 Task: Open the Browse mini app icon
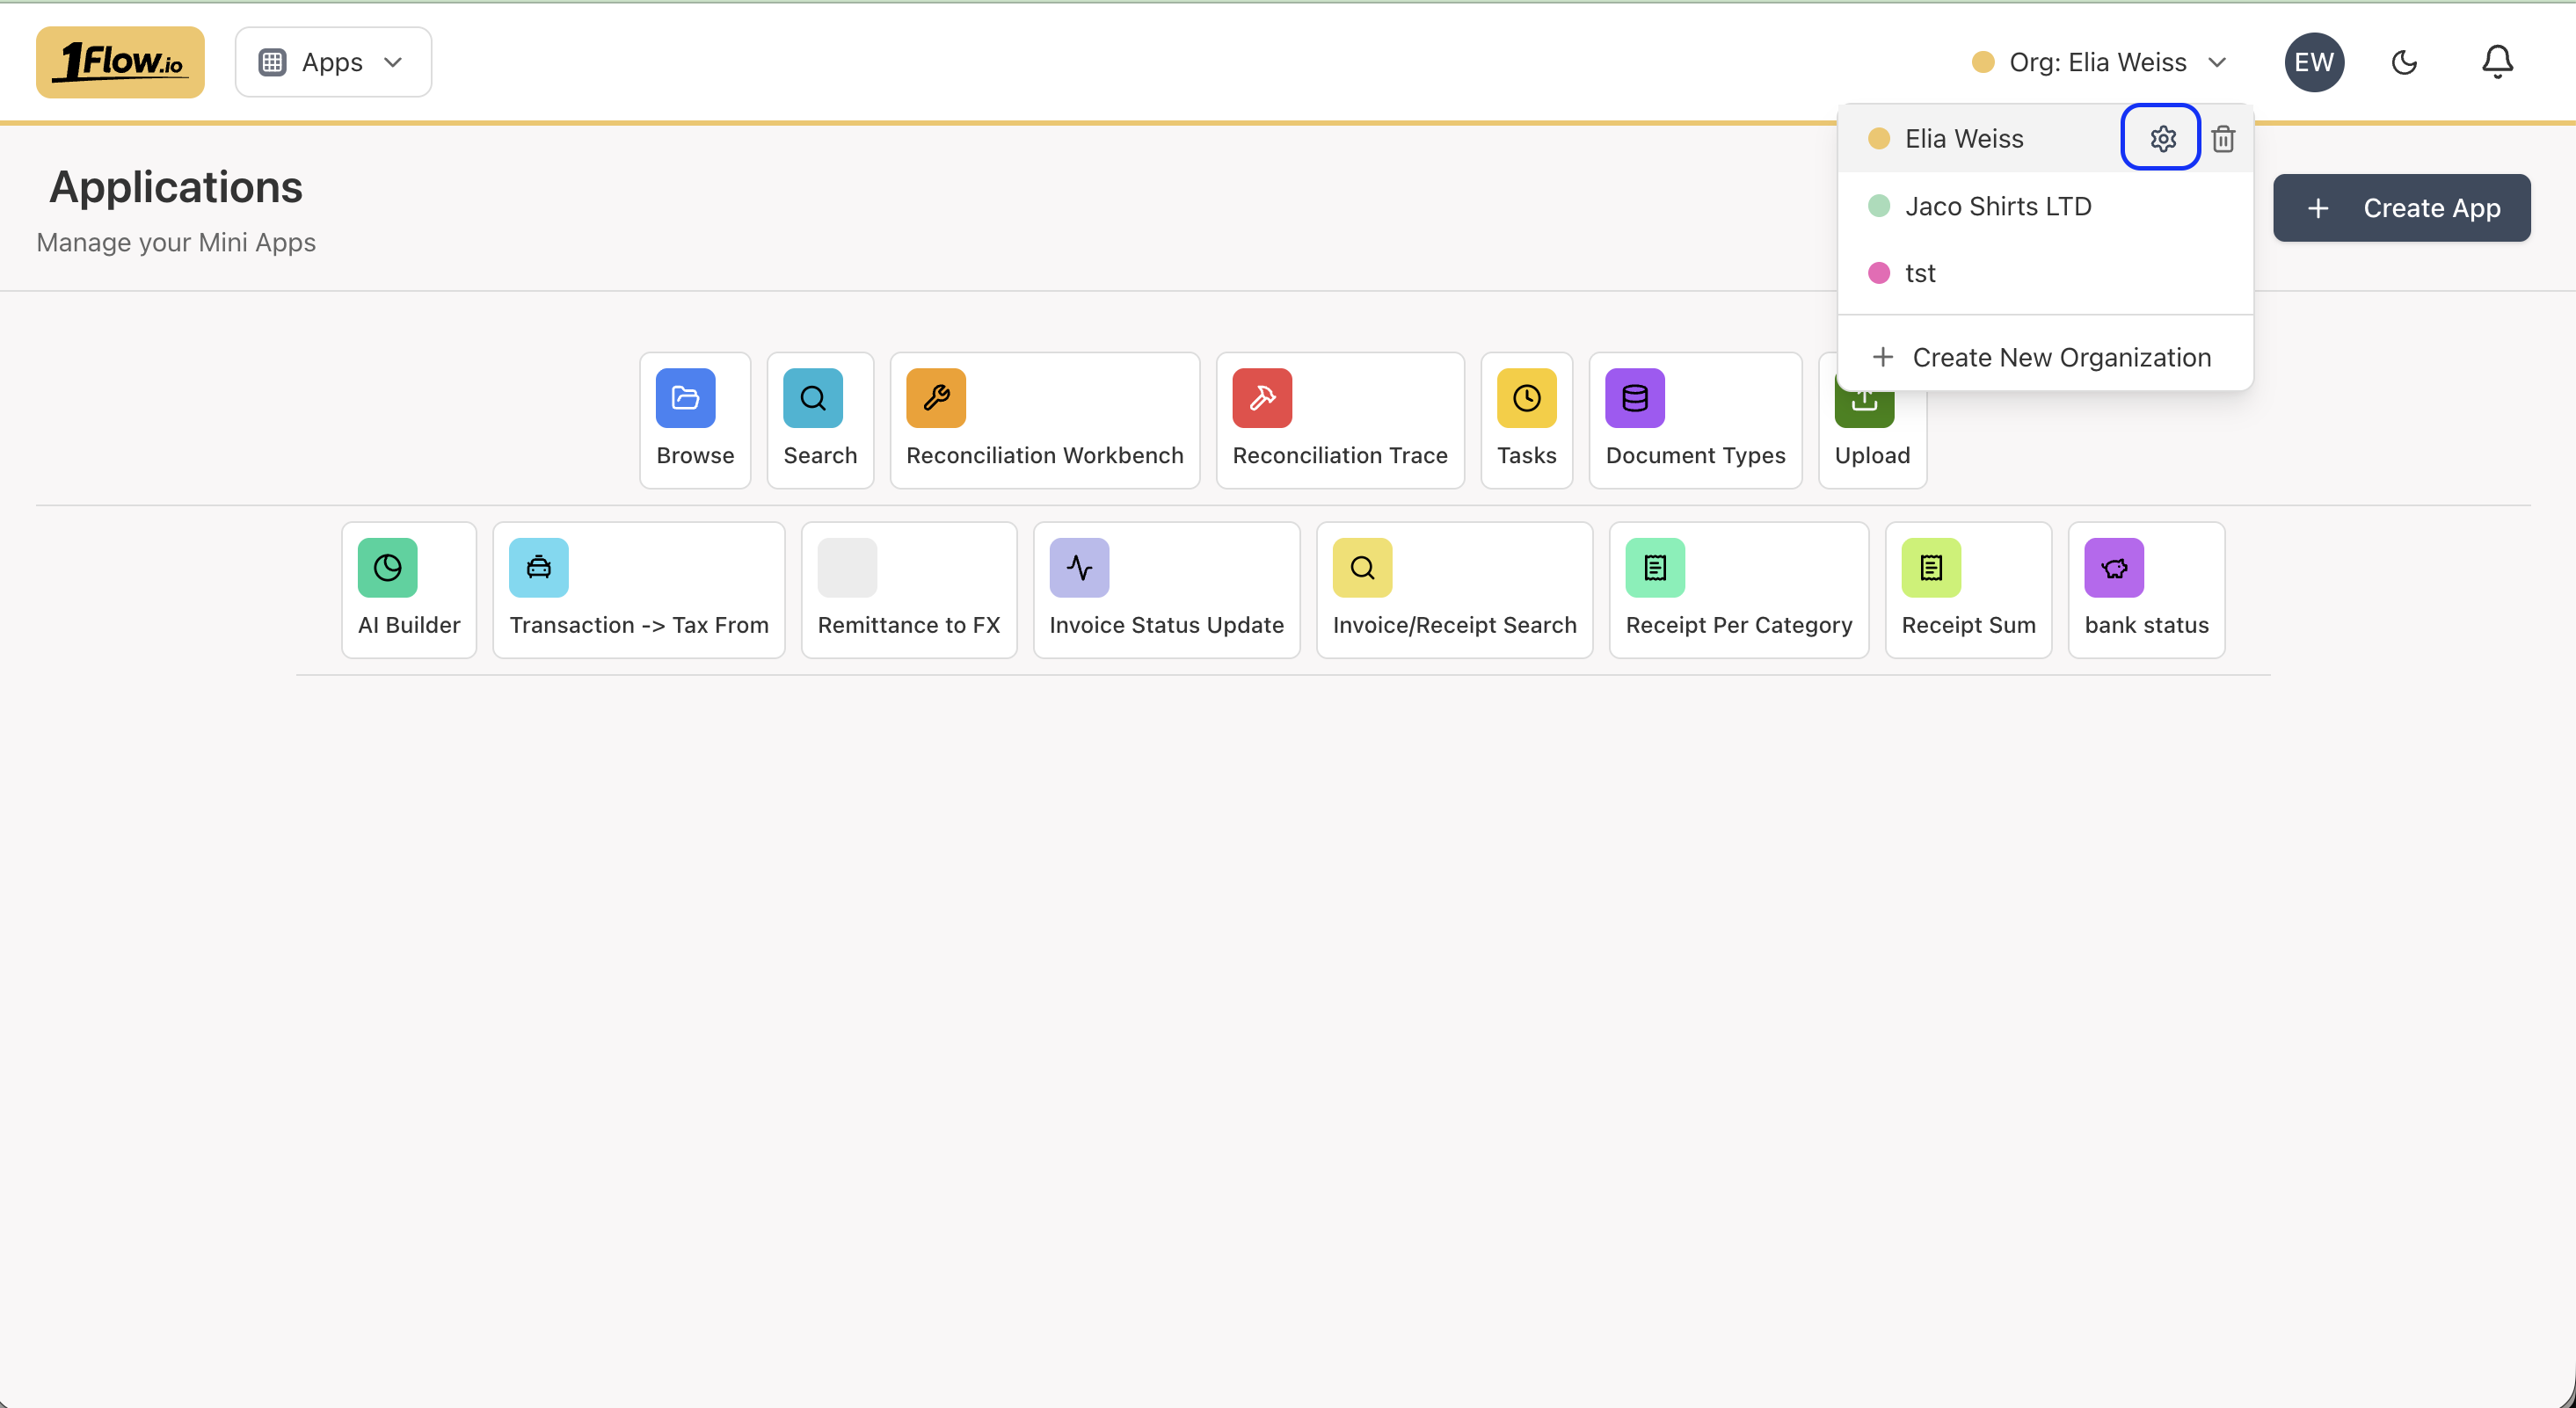(684, 397)
